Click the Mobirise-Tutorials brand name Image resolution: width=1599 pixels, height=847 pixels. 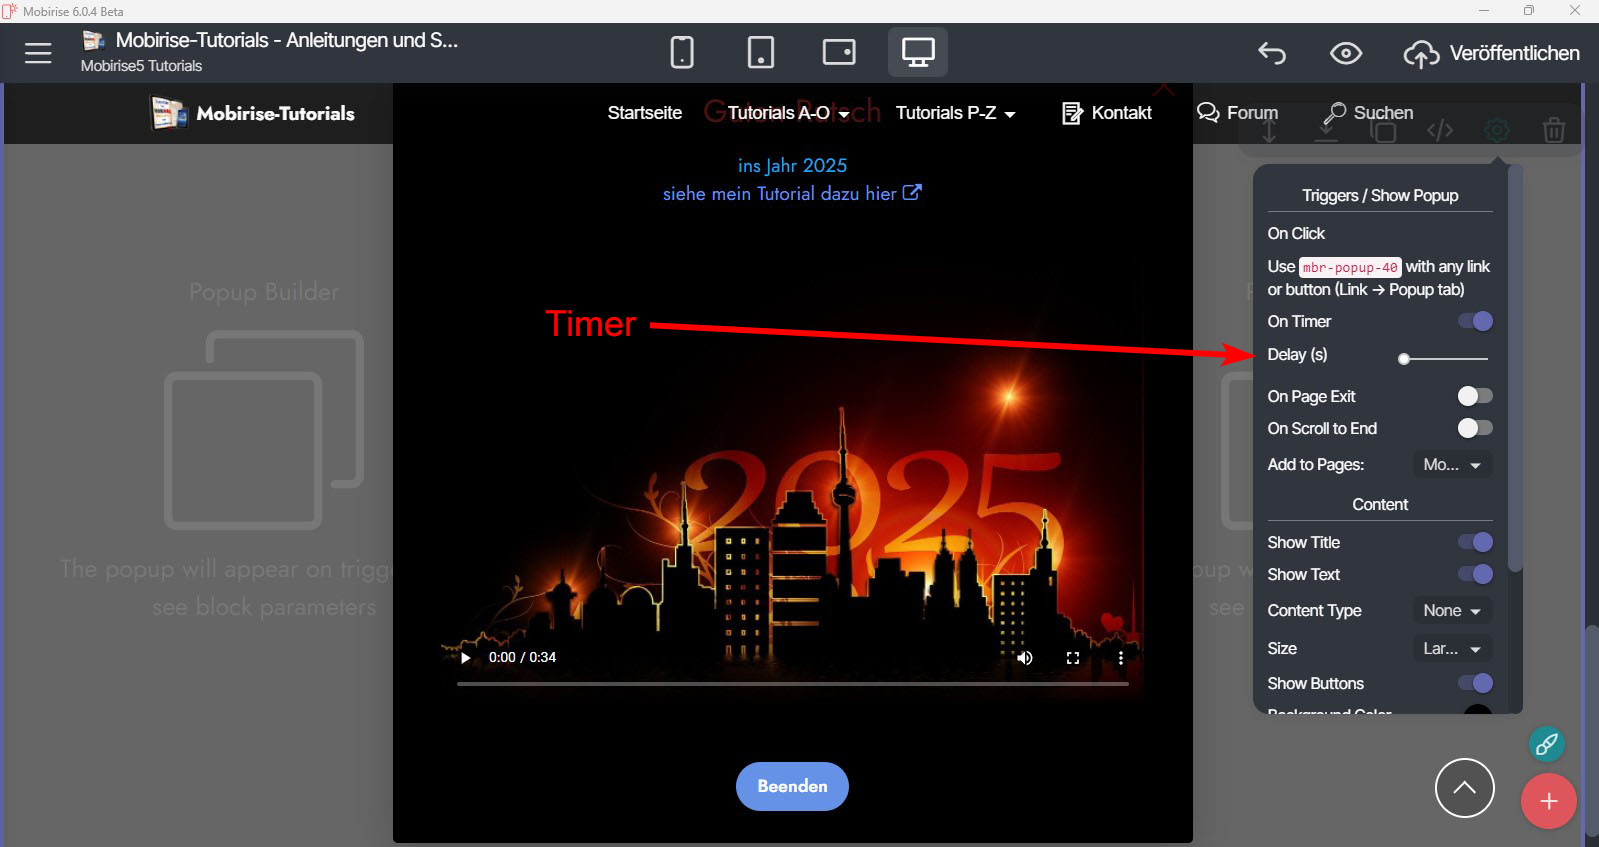275,113
